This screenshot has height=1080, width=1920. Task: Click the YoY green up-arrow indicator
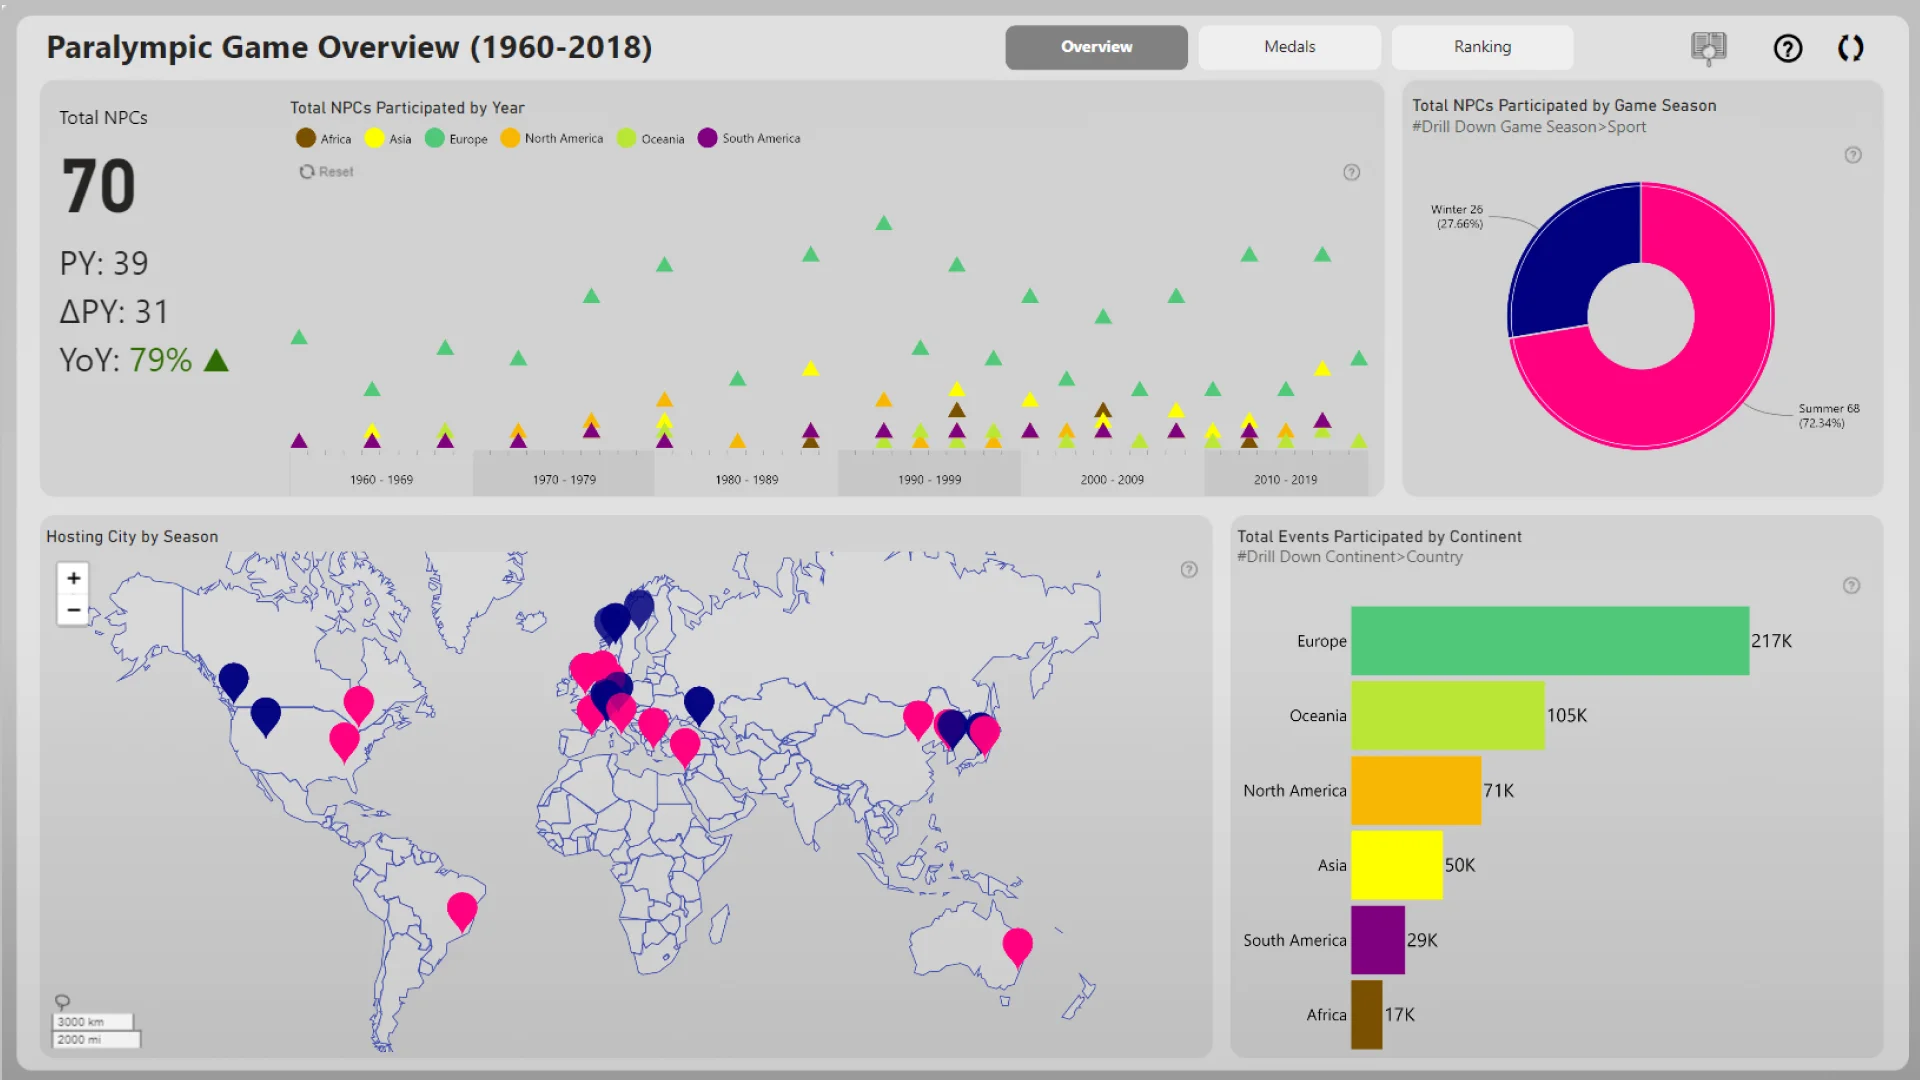(x=216, y=360)
